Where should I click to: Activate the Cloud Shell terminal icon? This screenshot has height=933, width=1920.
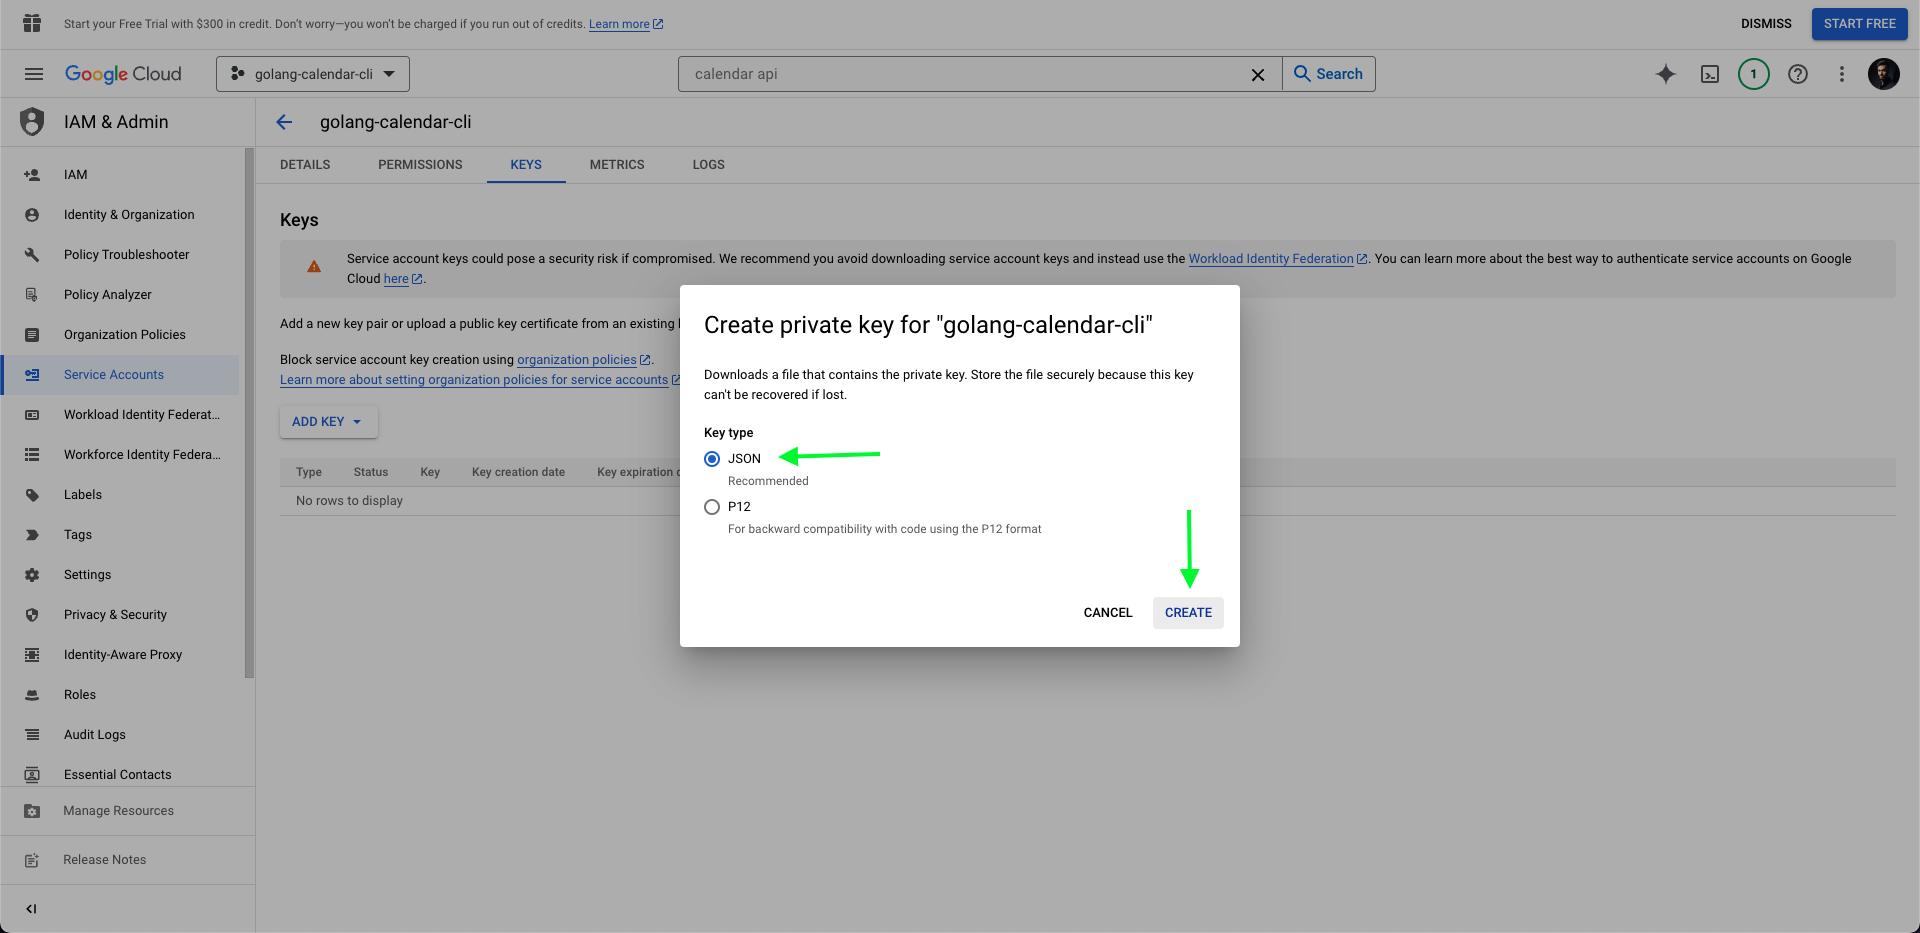1710,74
